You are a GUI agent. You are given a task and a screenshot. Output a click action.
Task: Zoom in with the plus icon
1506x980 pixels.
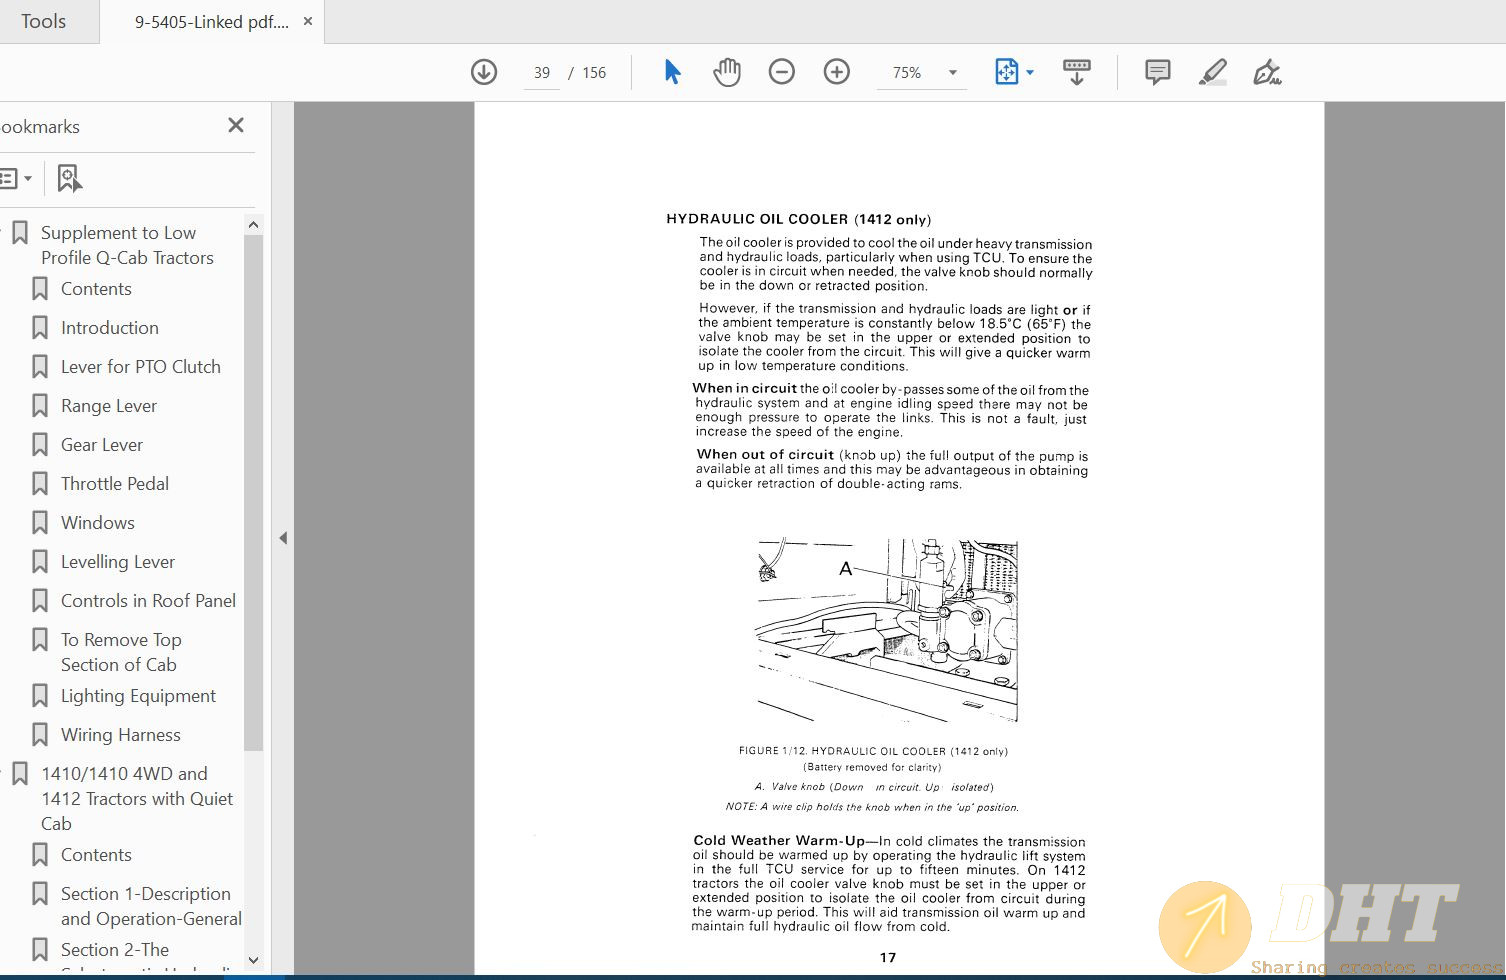click(837, 72)
